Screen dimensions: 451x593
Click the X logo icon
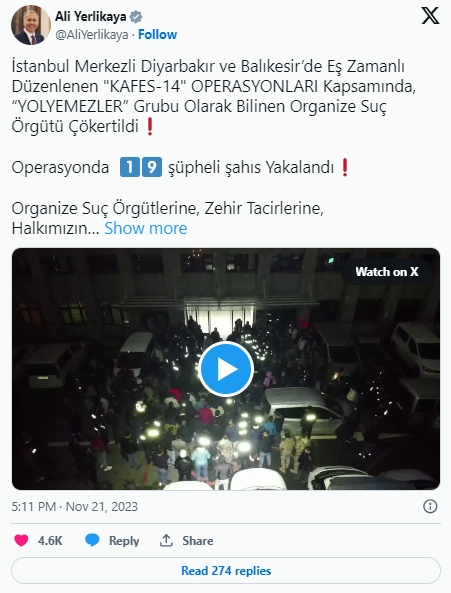click(430, 16)
